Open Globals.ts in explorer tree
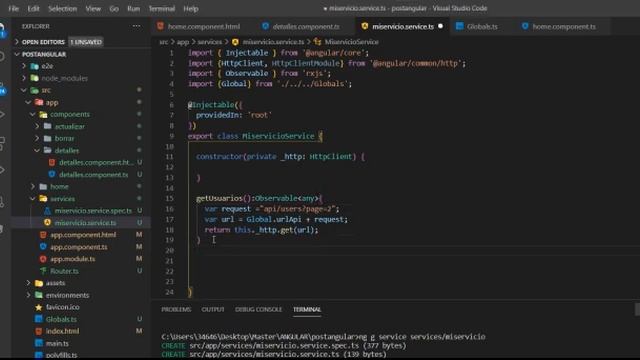The width and height of the screenshot is (640, 360). pyautogui.click(x=61, y=319)
